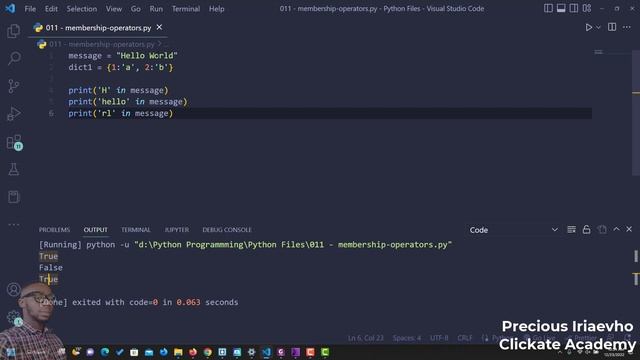Open the Run button dropdown arrow
The width and height of the screenshot is (640, 360).
[x=598, y=27]
